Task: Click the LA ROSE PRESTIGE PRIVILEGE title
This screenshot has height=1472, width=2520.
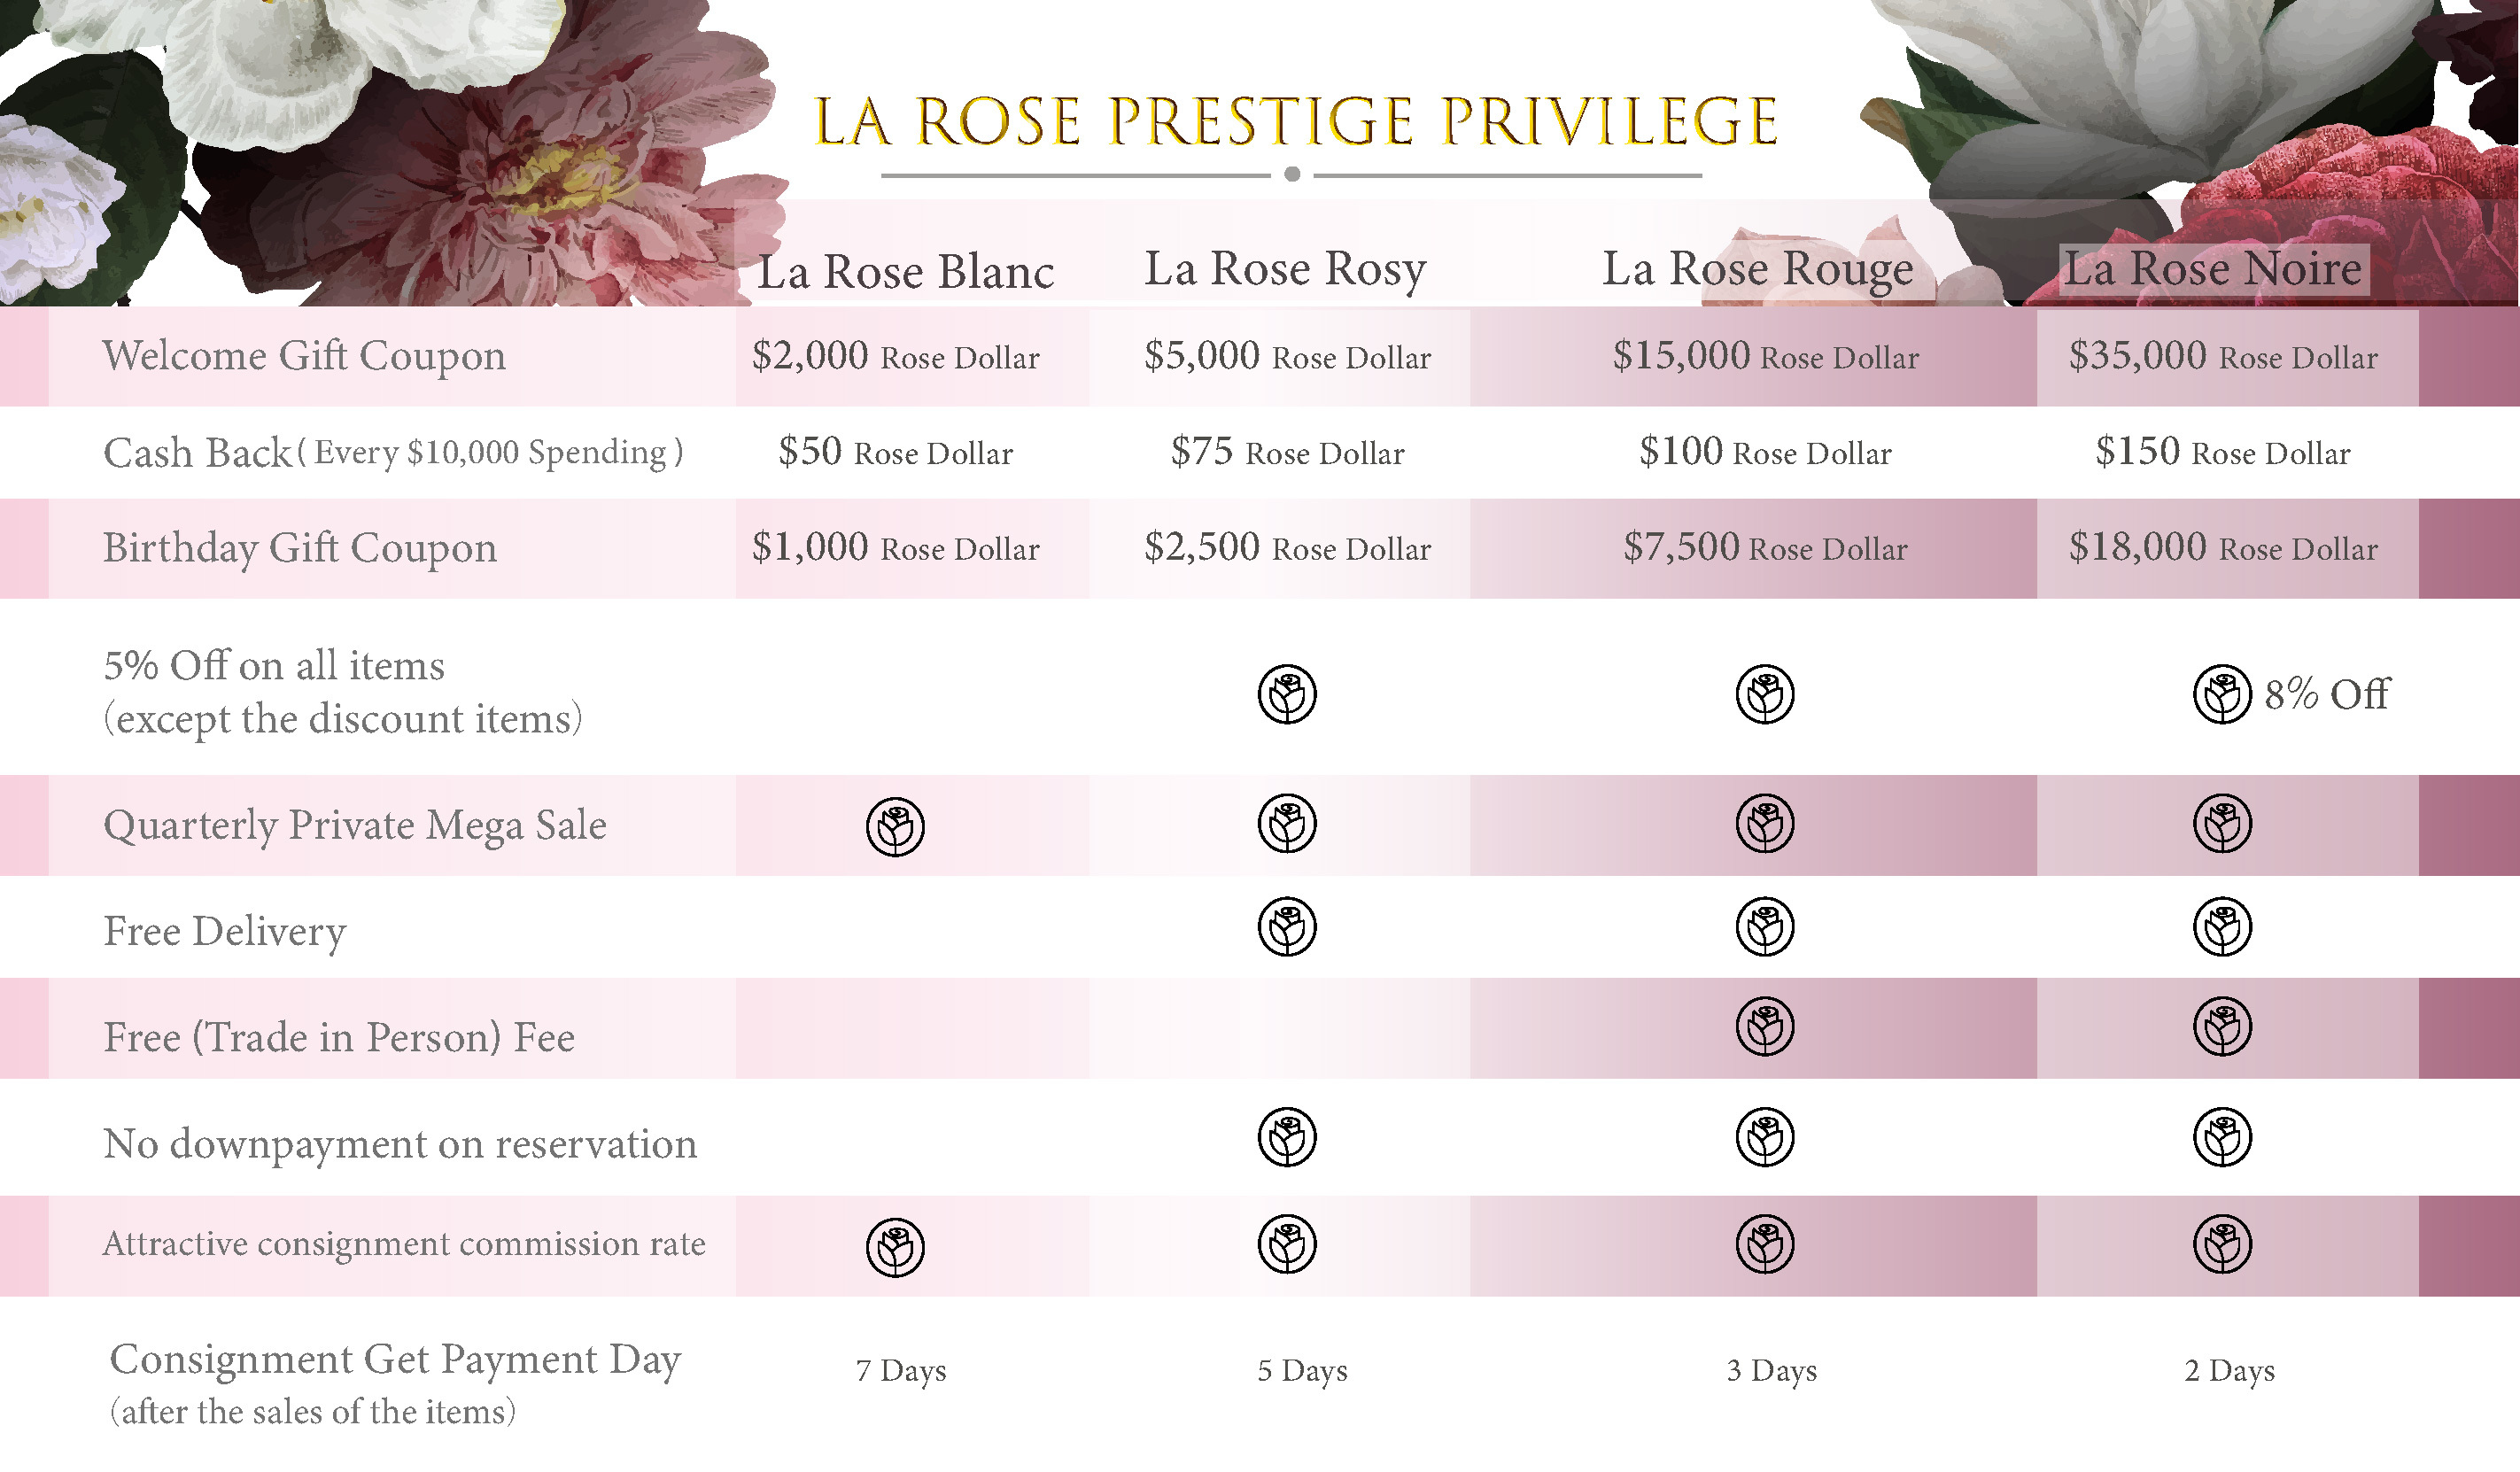Action: [1295, 122]
